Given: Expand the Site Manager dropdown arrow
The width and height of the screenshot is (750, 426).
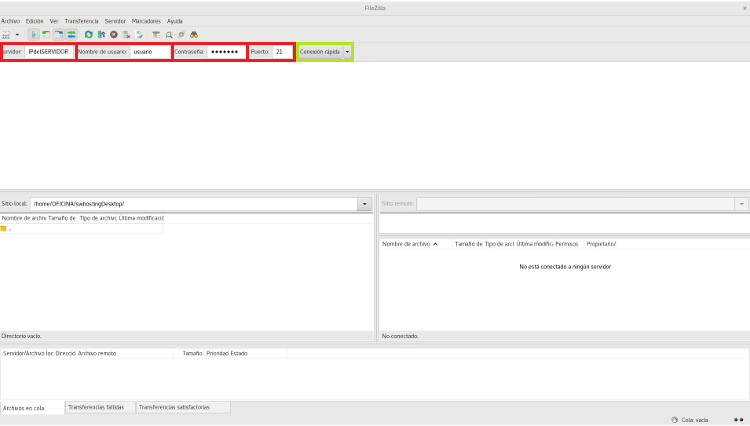Looking at the screenshot, I should [17, 34].
